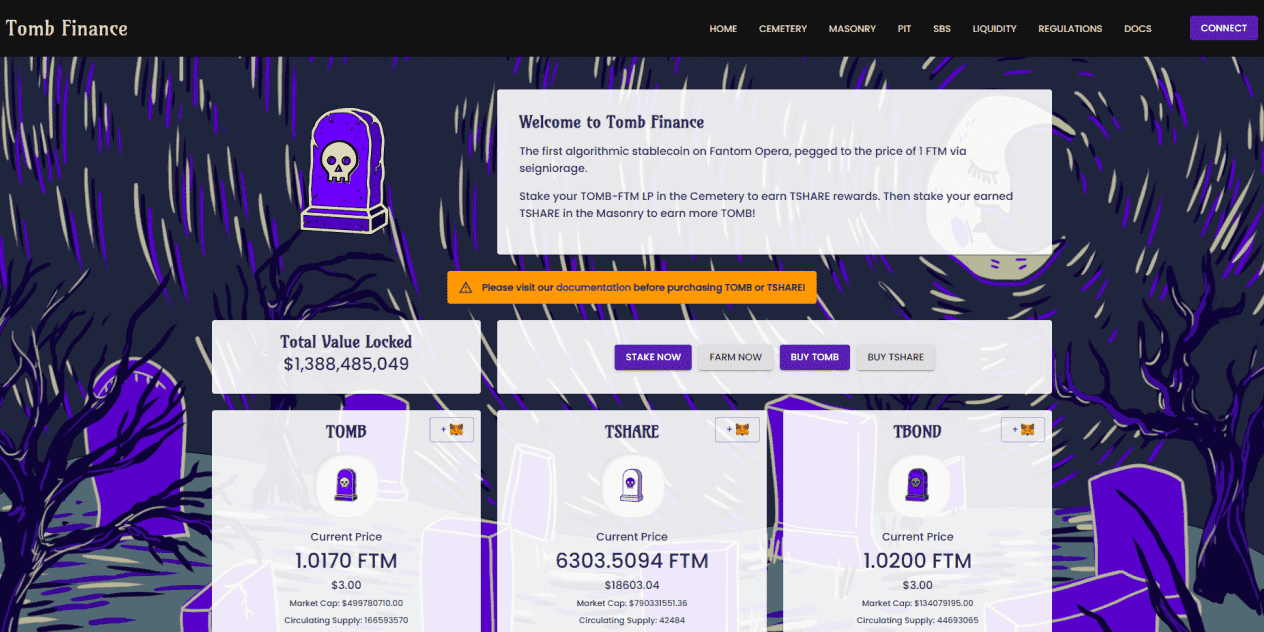The width and height of the screenshot is (1264, 632).
Task: Click TOMB Market Cap $499780710.00
Action: coord(346,603)
